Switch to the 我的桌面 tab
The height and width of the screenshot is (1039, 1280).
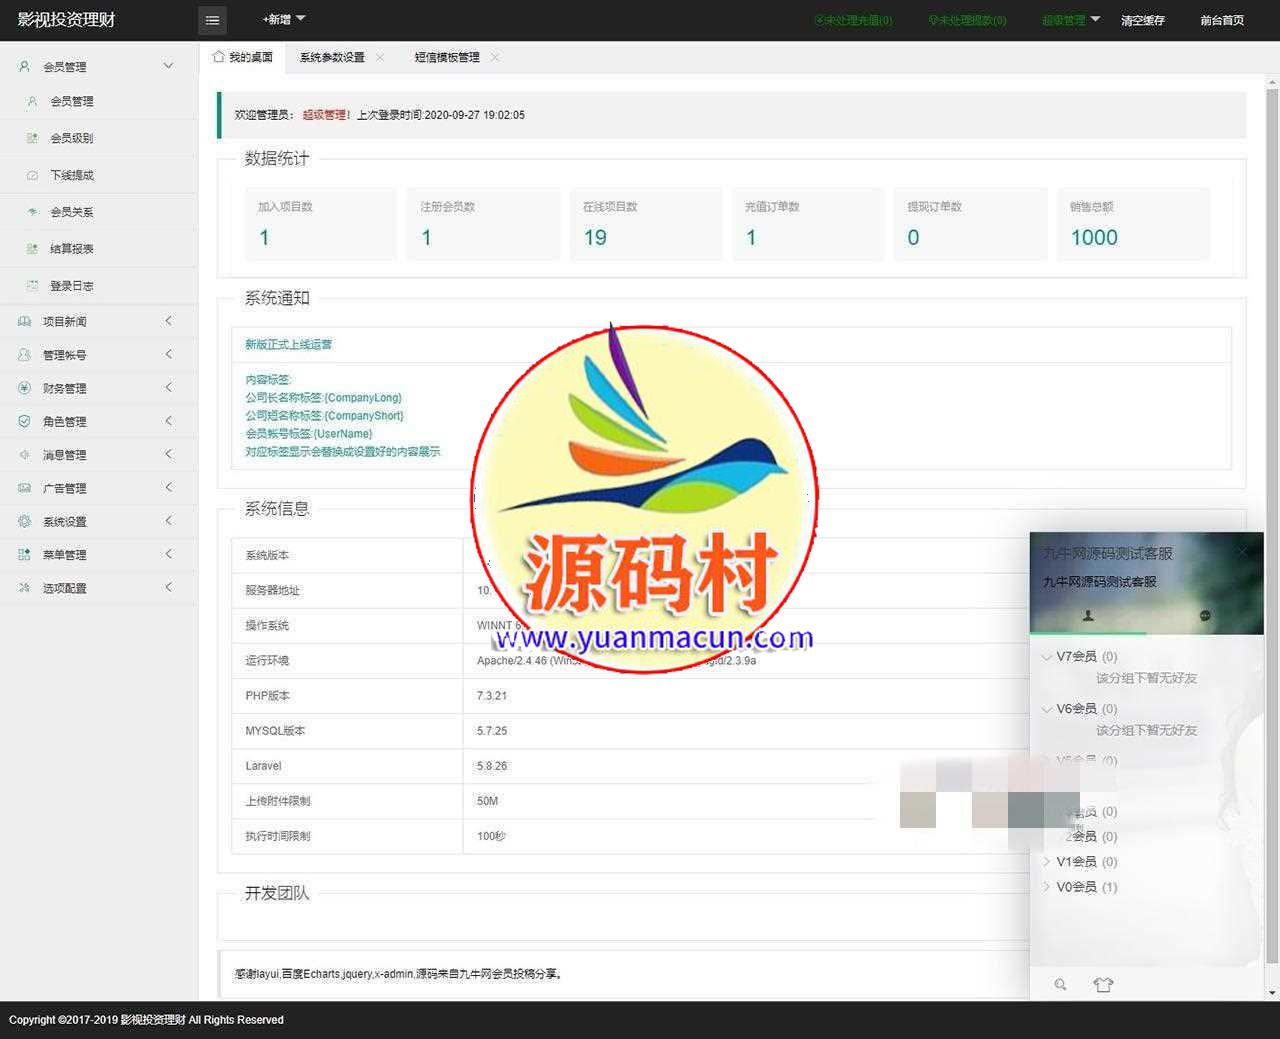[x=243, y=57]
